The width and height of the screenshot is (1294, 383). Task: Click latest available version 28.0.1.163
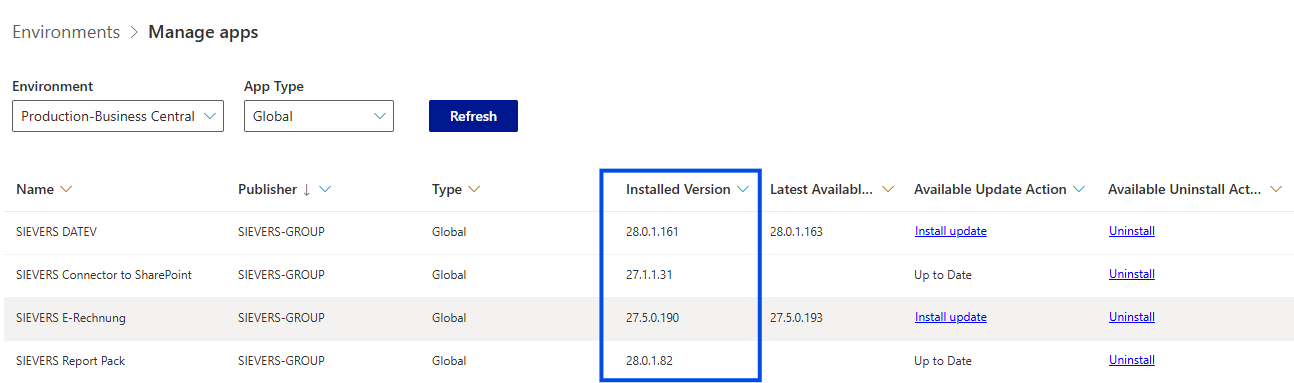[x=797, y=231]
